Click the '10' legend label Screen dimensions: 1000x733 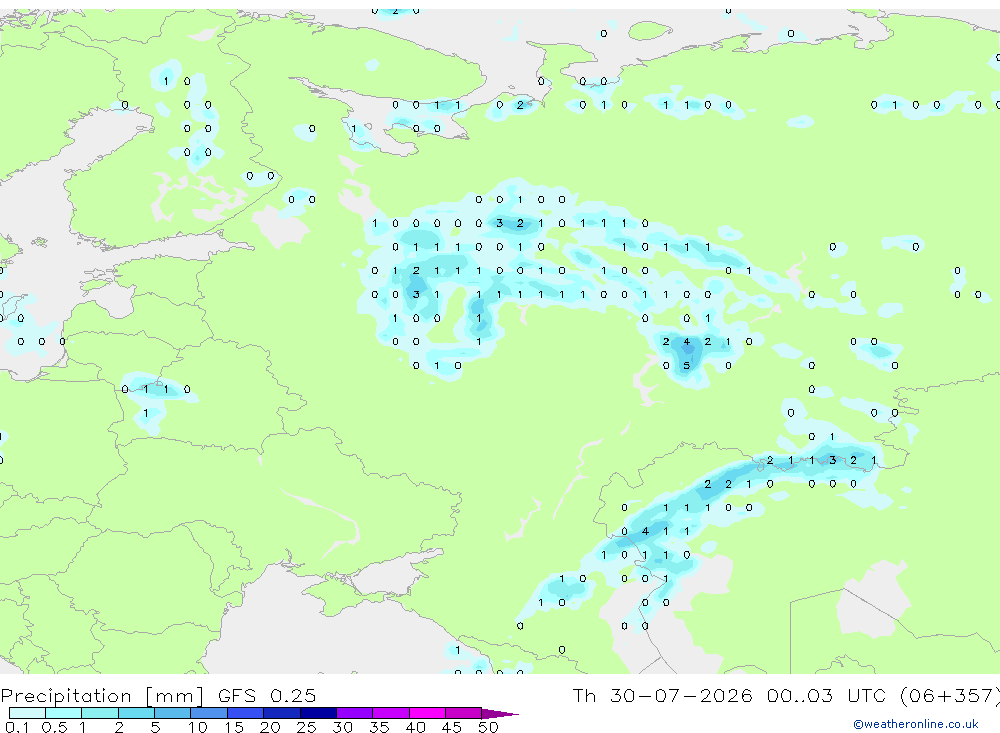click(198, 727)
